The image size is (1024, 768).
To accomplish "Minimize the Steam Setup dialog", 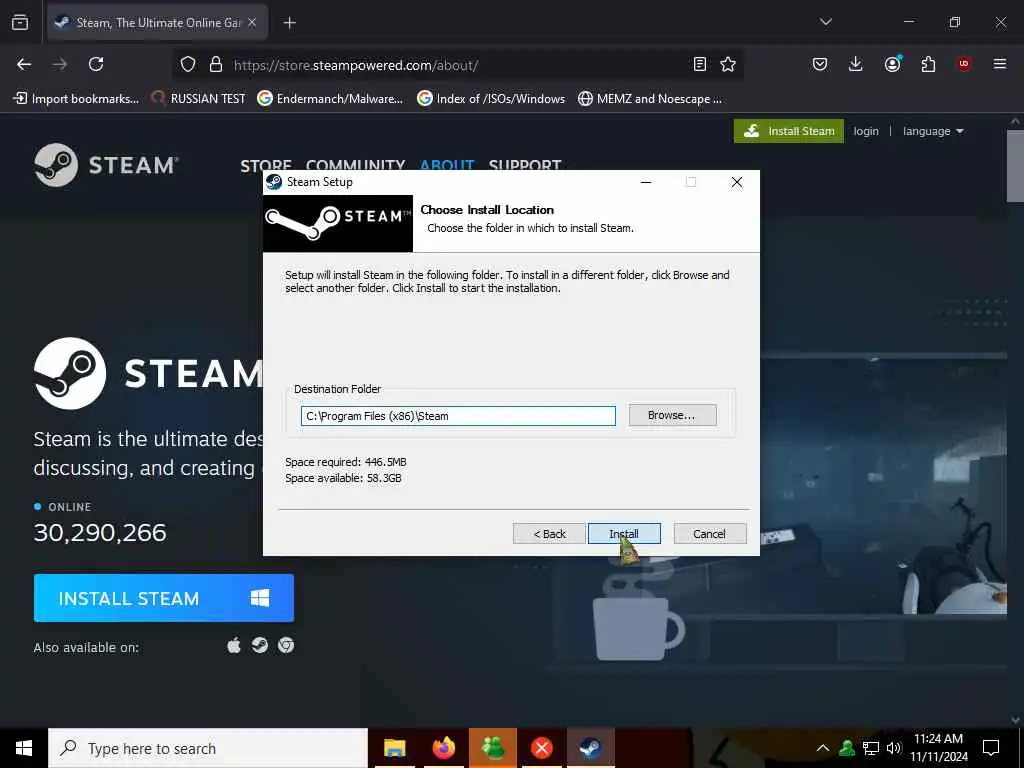I will click(646, 182).
